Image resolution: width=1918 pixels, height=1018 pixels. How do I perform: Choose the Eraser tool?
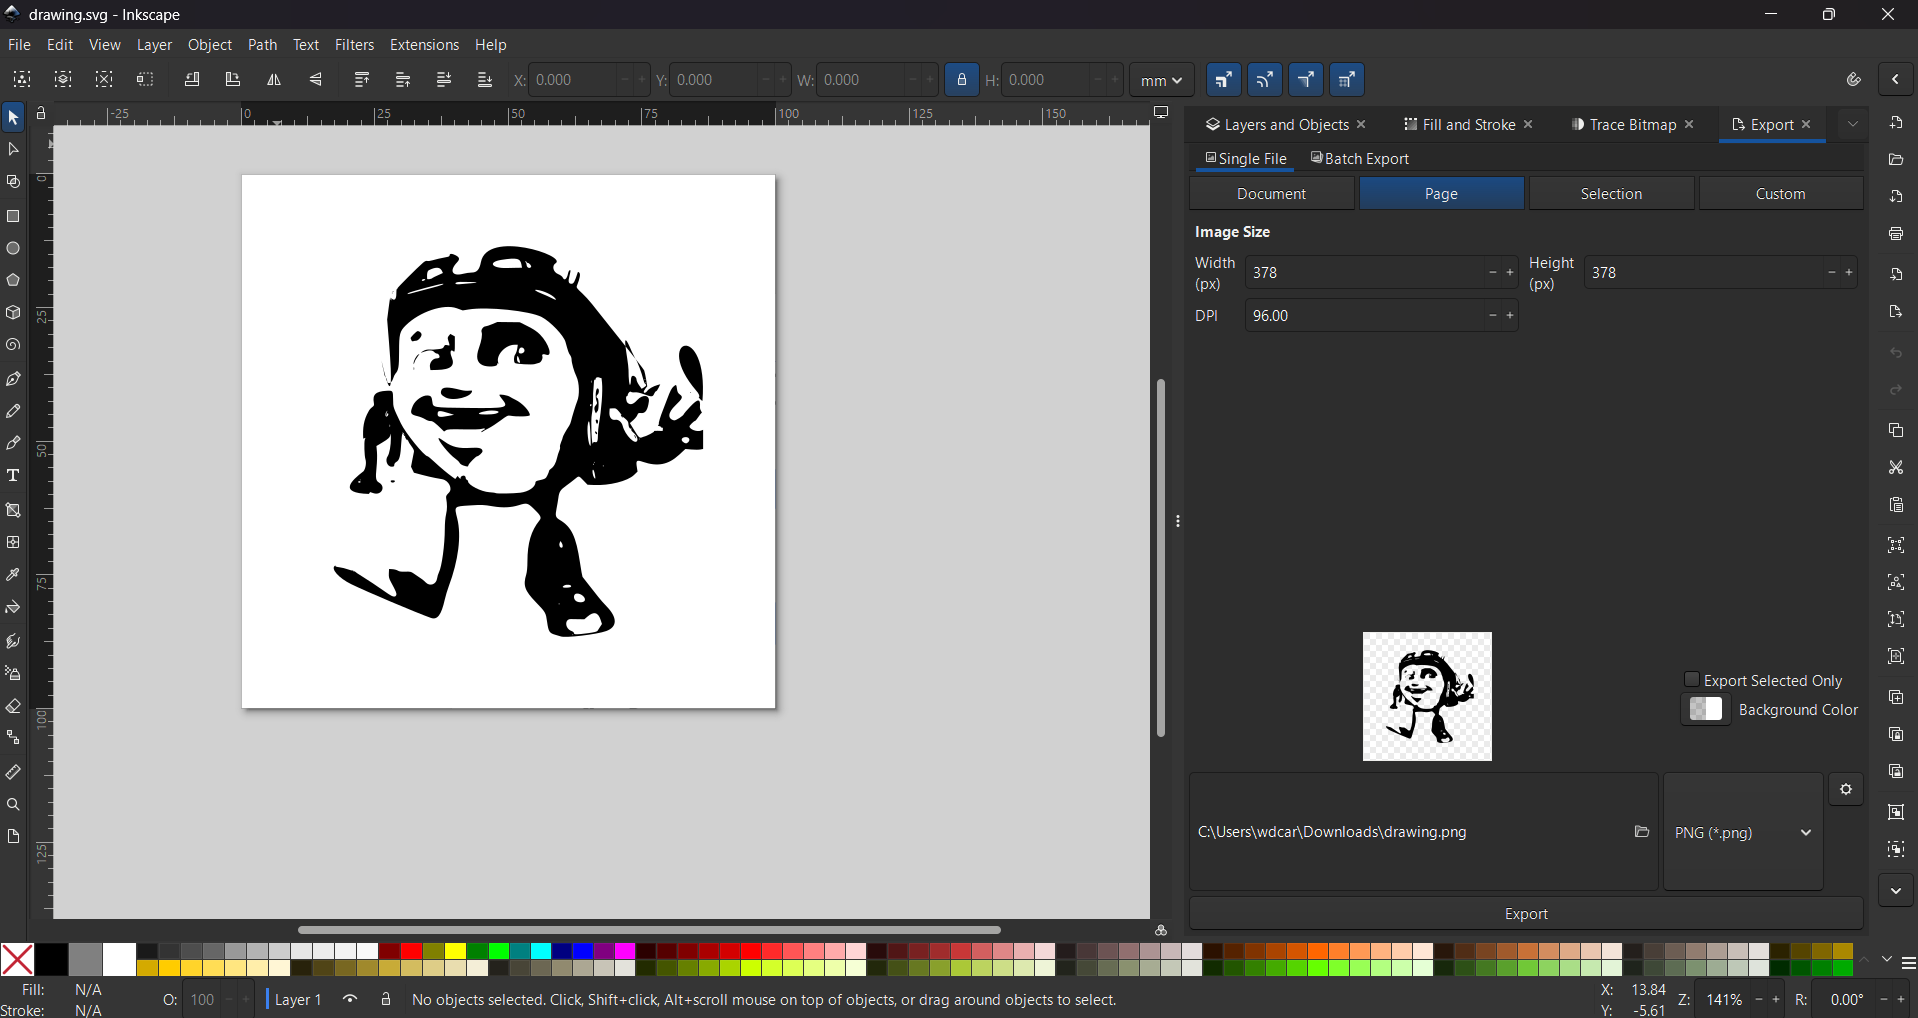point(13,707)
